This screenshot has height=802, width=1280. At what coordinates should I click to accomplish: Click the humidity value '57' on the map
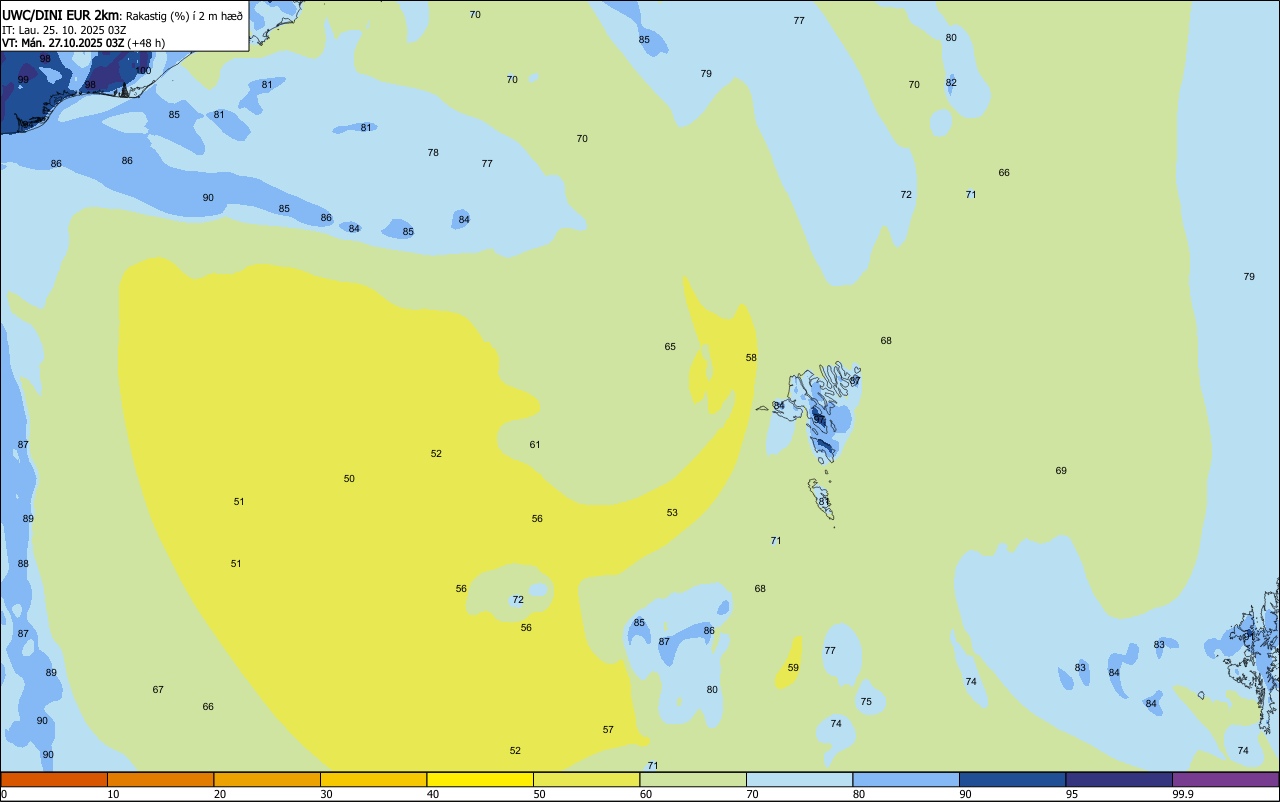click(x=608, y=730)
